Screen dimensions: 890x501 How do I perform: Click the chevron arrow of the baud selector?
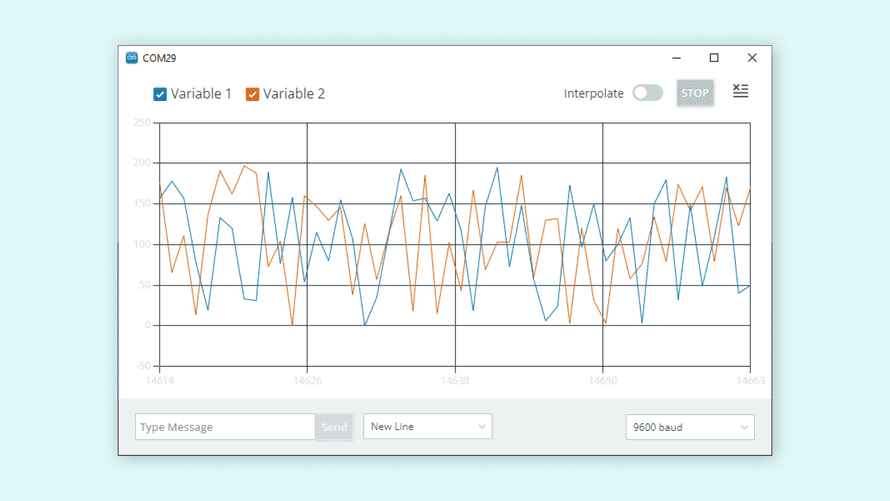(744, 427)
